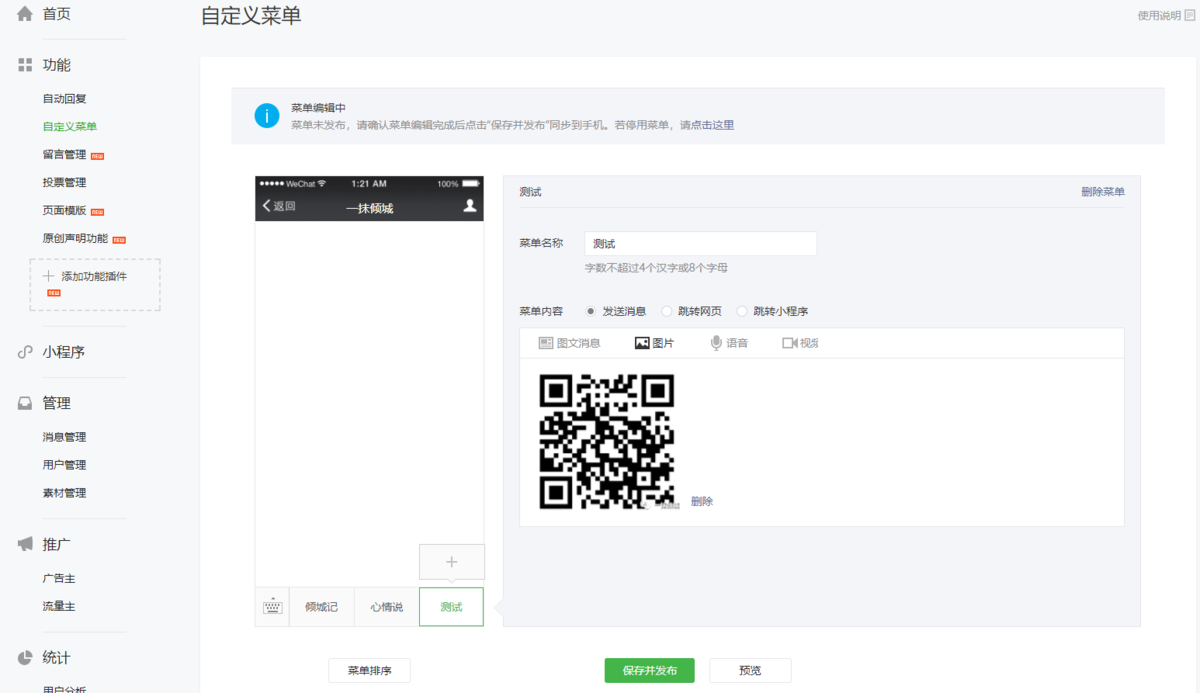Open 原创声明功能 in the sidebar
Viewport: 1200px width, 693px height.
(75, 239)
